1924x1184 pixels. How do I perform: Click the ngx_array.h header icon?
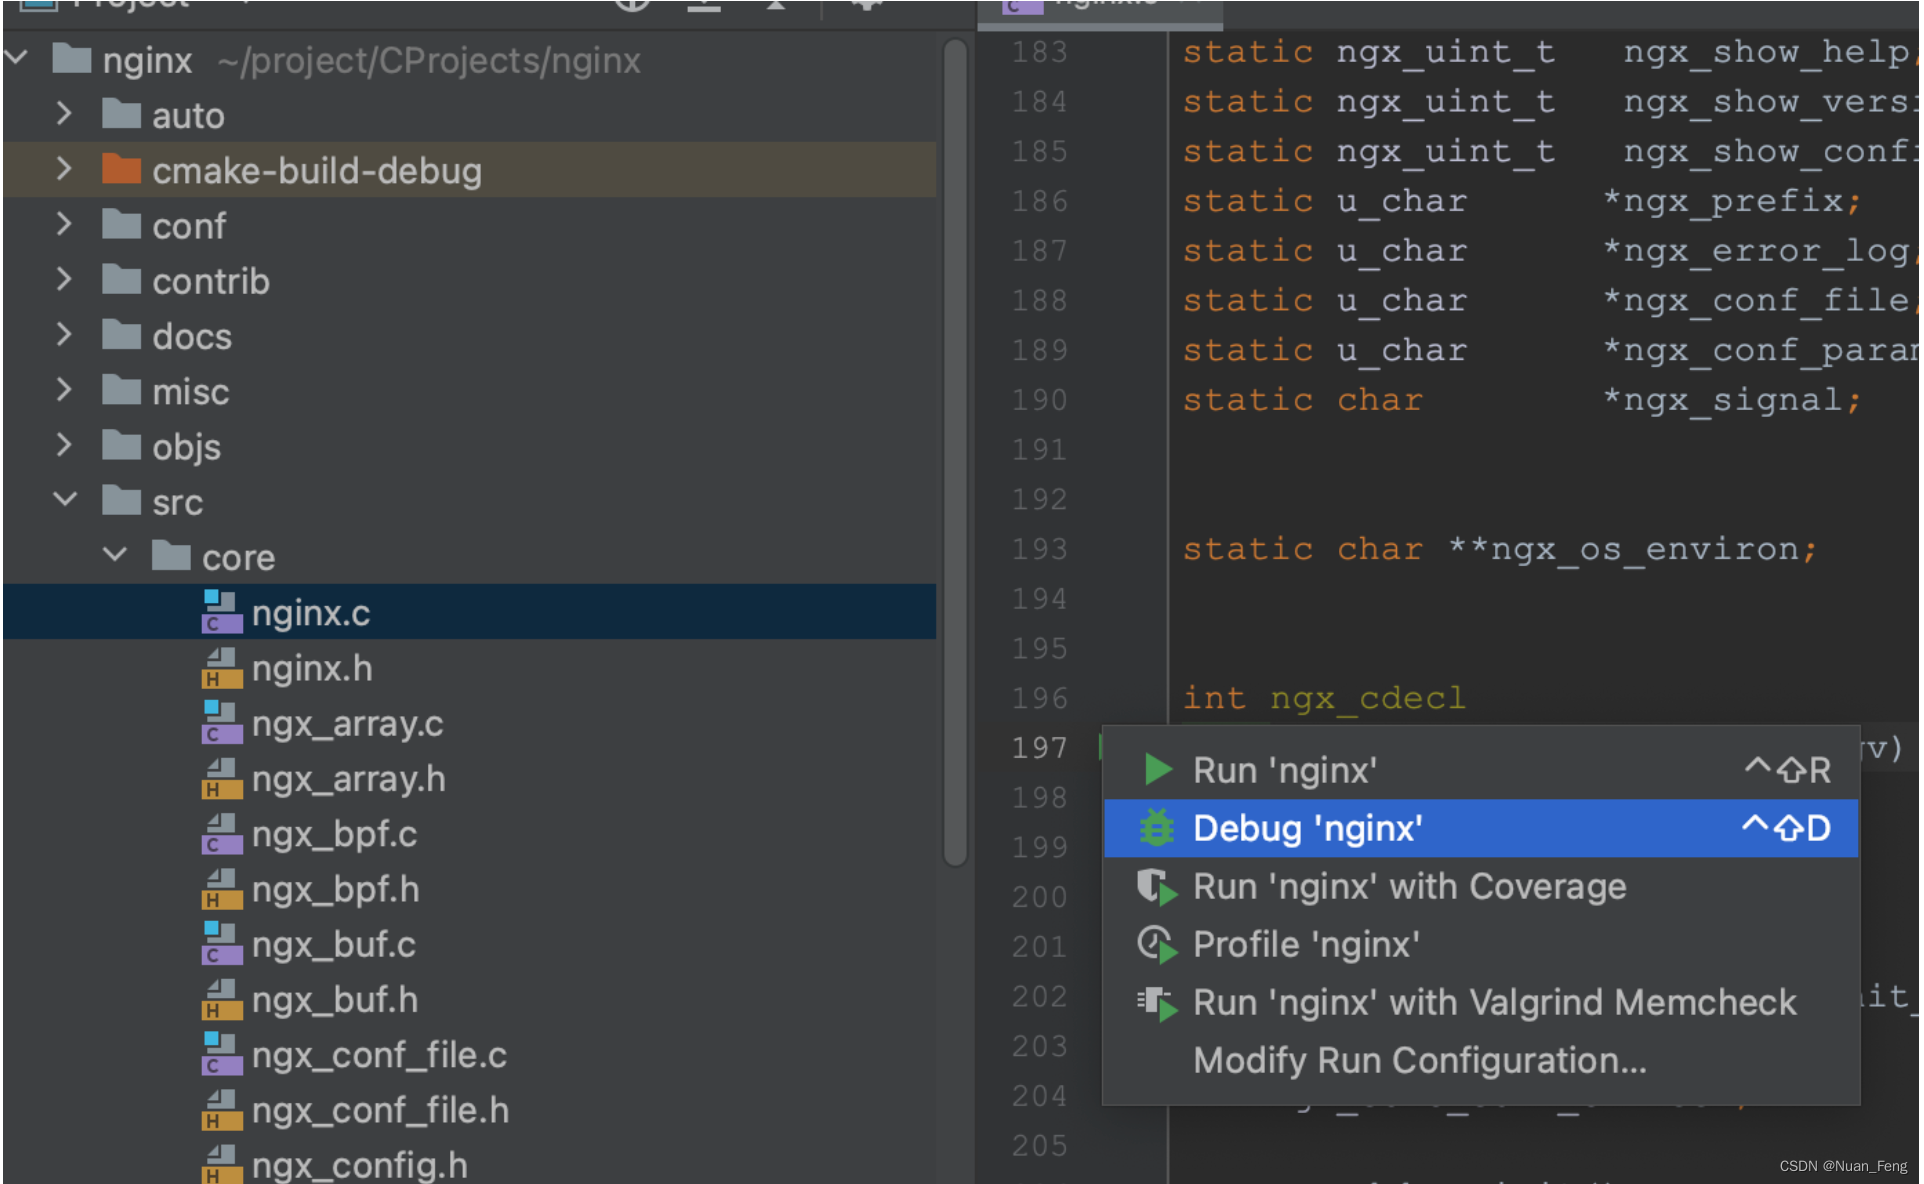coord(221,778)
